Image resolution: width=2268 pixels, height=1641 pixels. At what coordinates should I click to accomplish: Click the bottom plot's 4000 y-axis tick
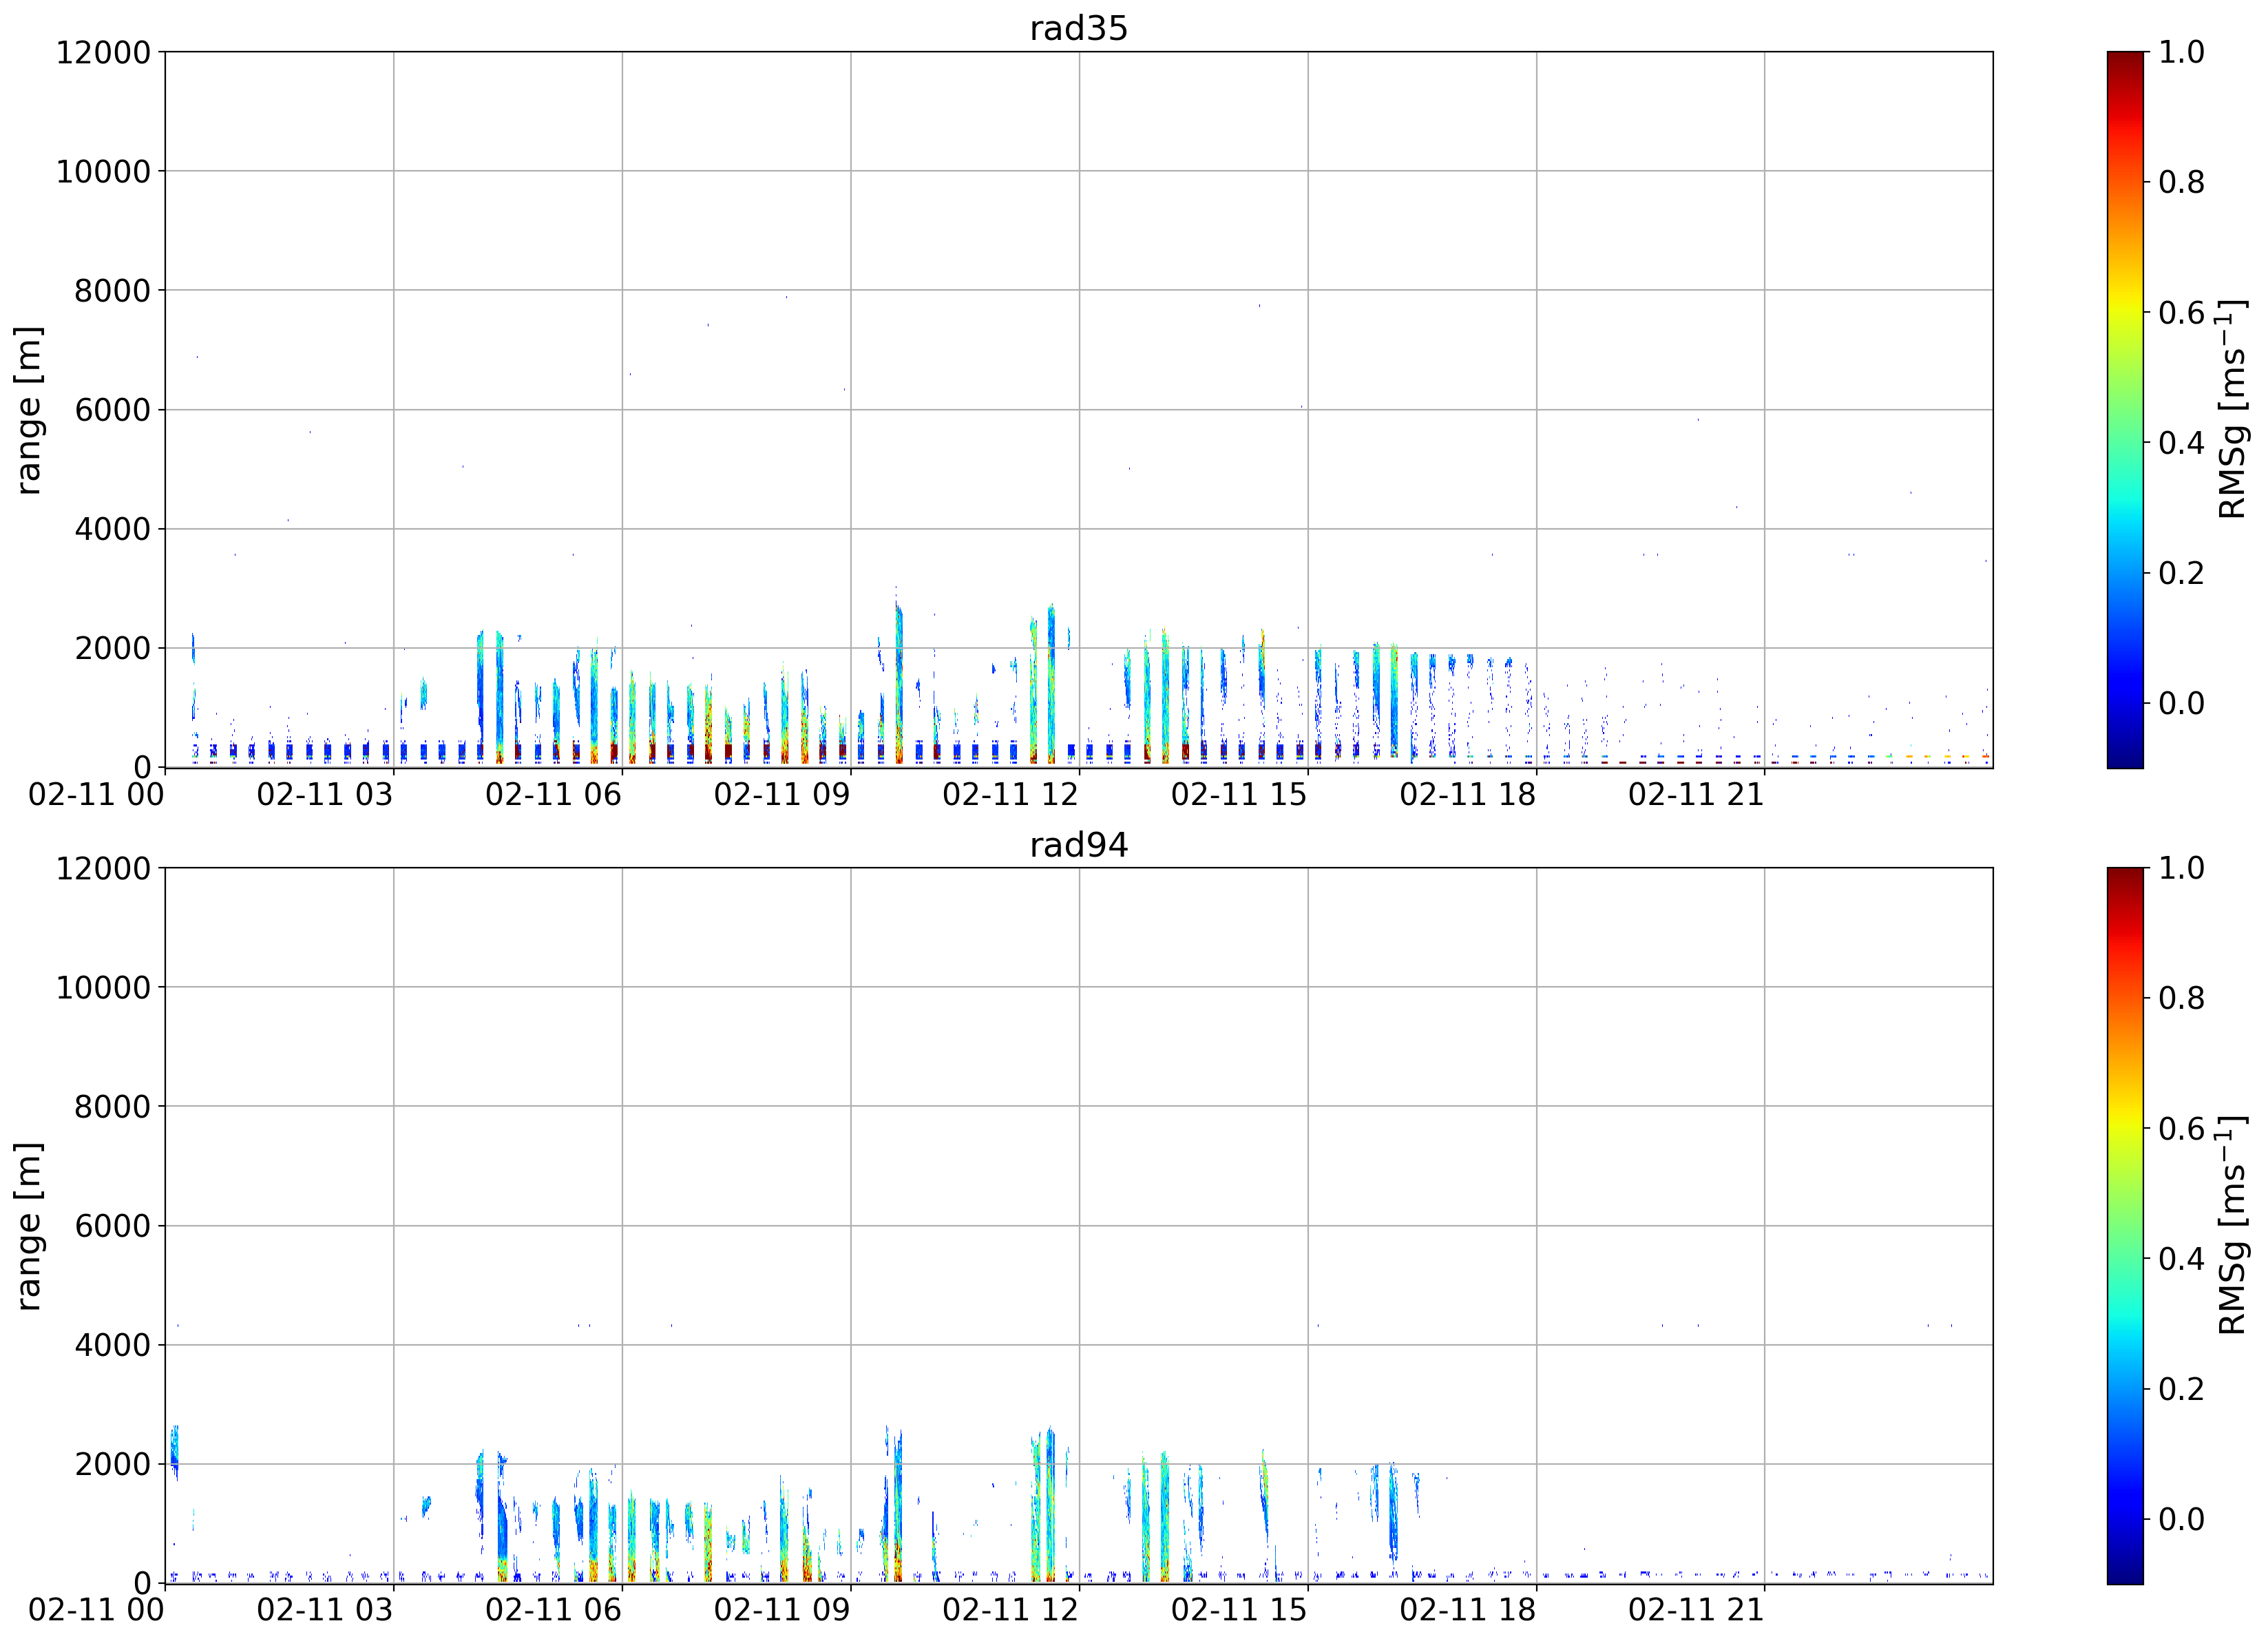[x=112, y=1345]
